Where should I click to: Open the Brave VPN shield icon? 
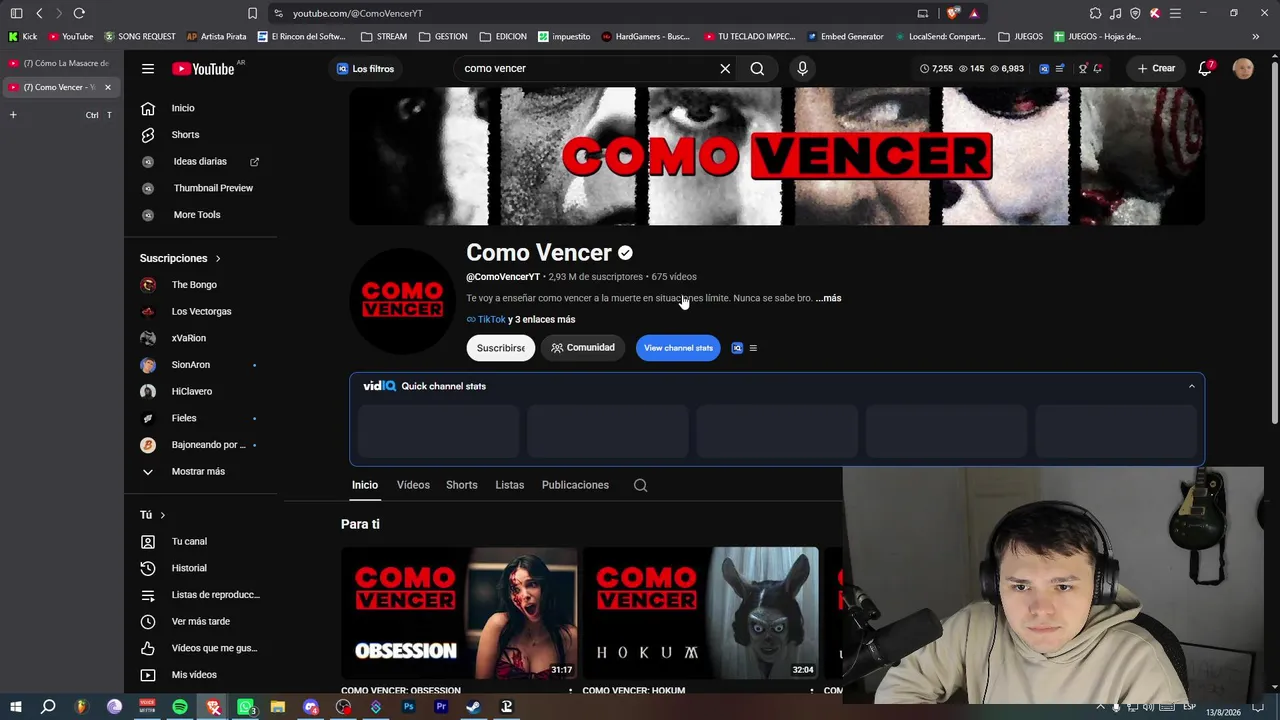(x=1135, y=13)
